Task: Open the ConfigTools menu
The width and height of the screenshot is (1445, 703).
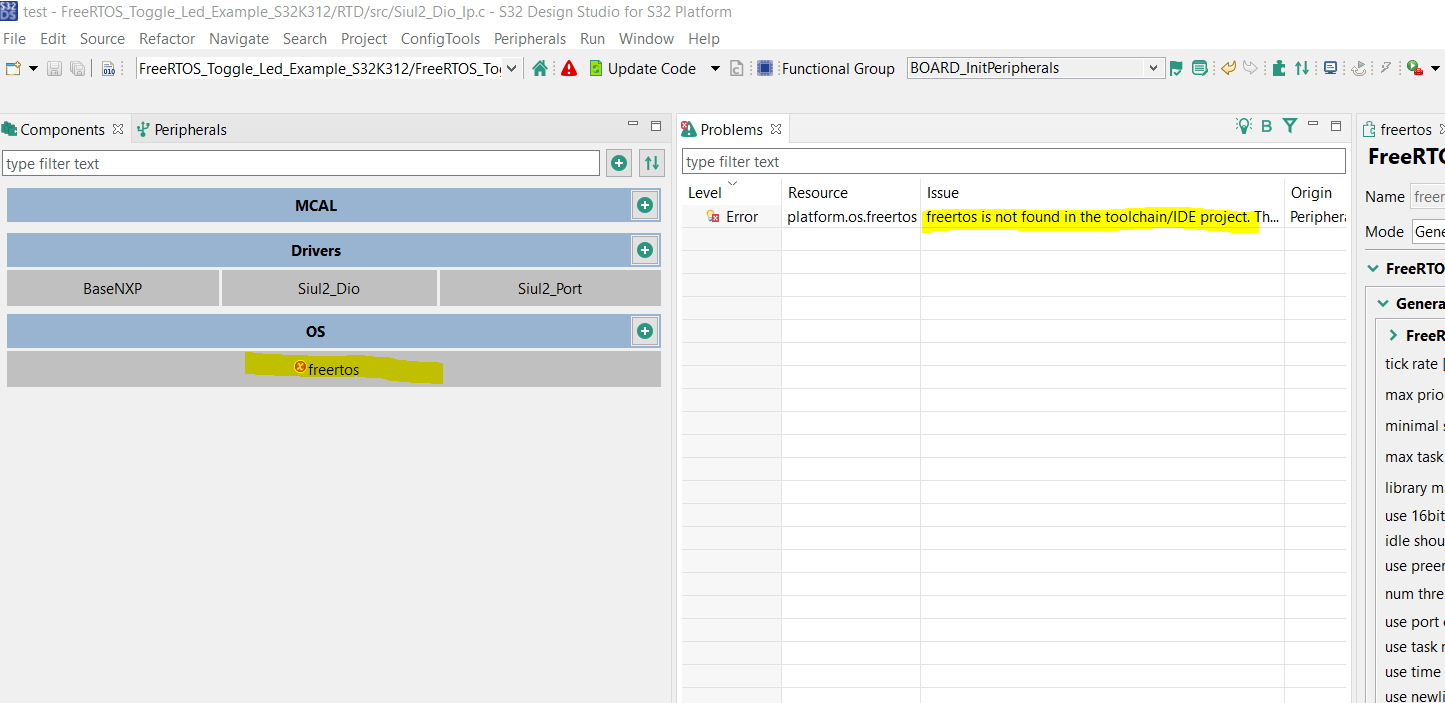Action: [440, 38]
